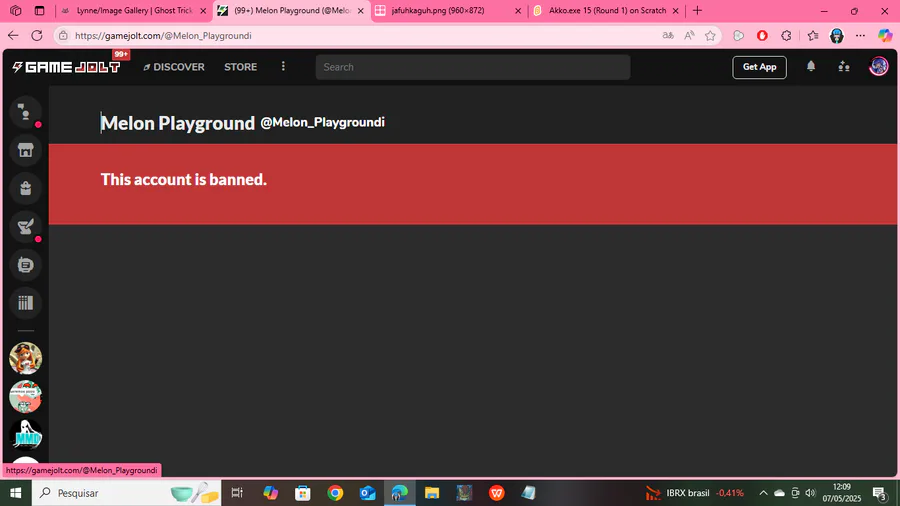Open the Discover page
Screen dimensions: 900x506
(174, 67)
